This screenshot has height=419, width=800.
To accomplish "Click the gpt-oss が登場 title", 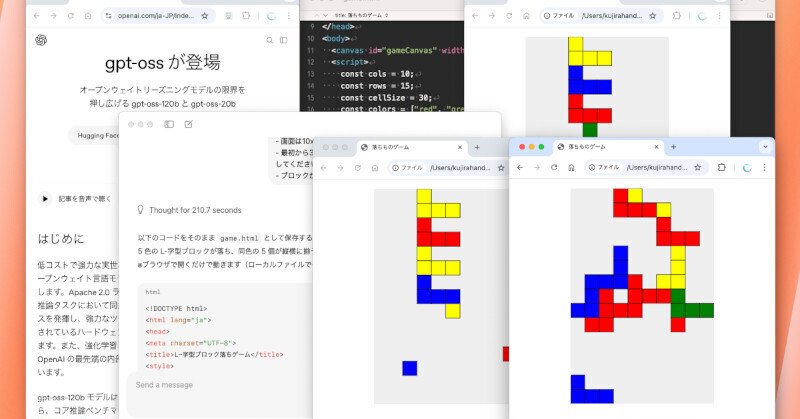I will 163,63.
